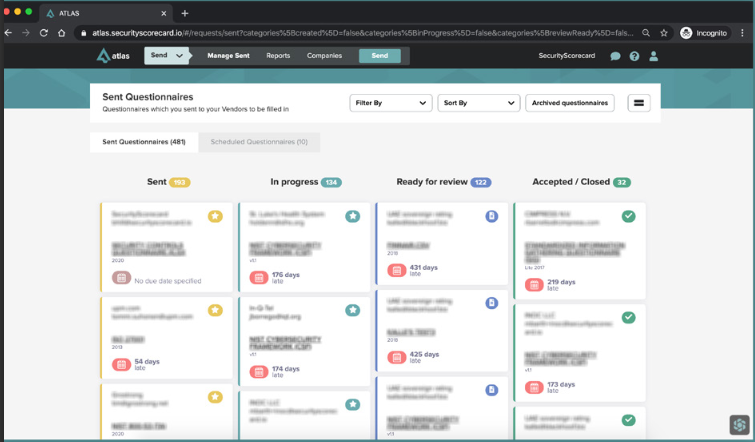Open the help question mark icon
Viewport: 755px width, 442px height.
point(634,56)
